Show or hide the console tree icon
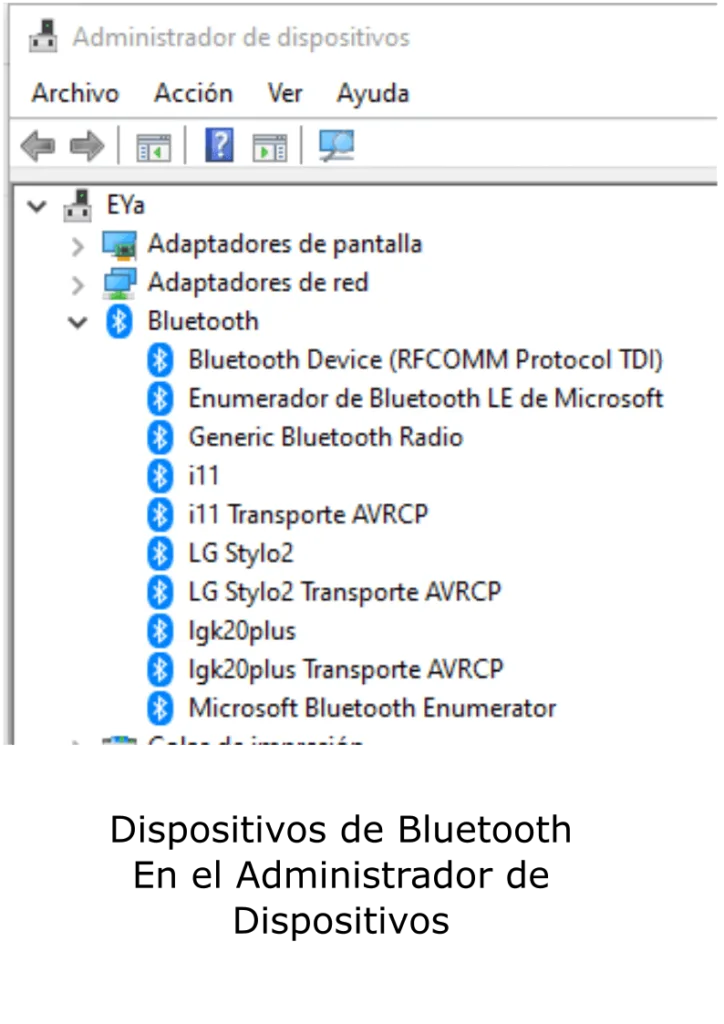Image resolution: width=724 pixels, height=1024 pixels. [153, 146]
